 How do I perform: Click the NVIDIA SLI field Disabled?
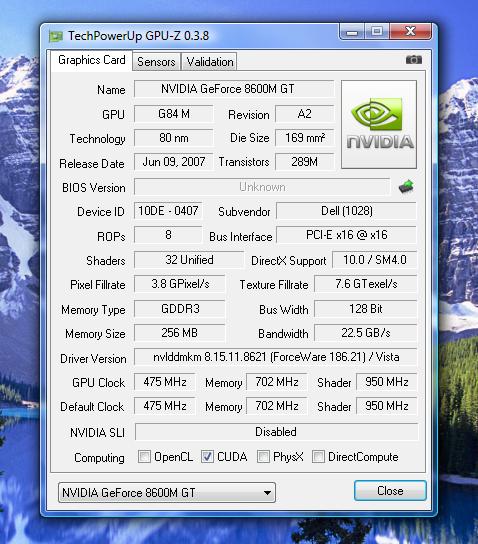point(276,432)
